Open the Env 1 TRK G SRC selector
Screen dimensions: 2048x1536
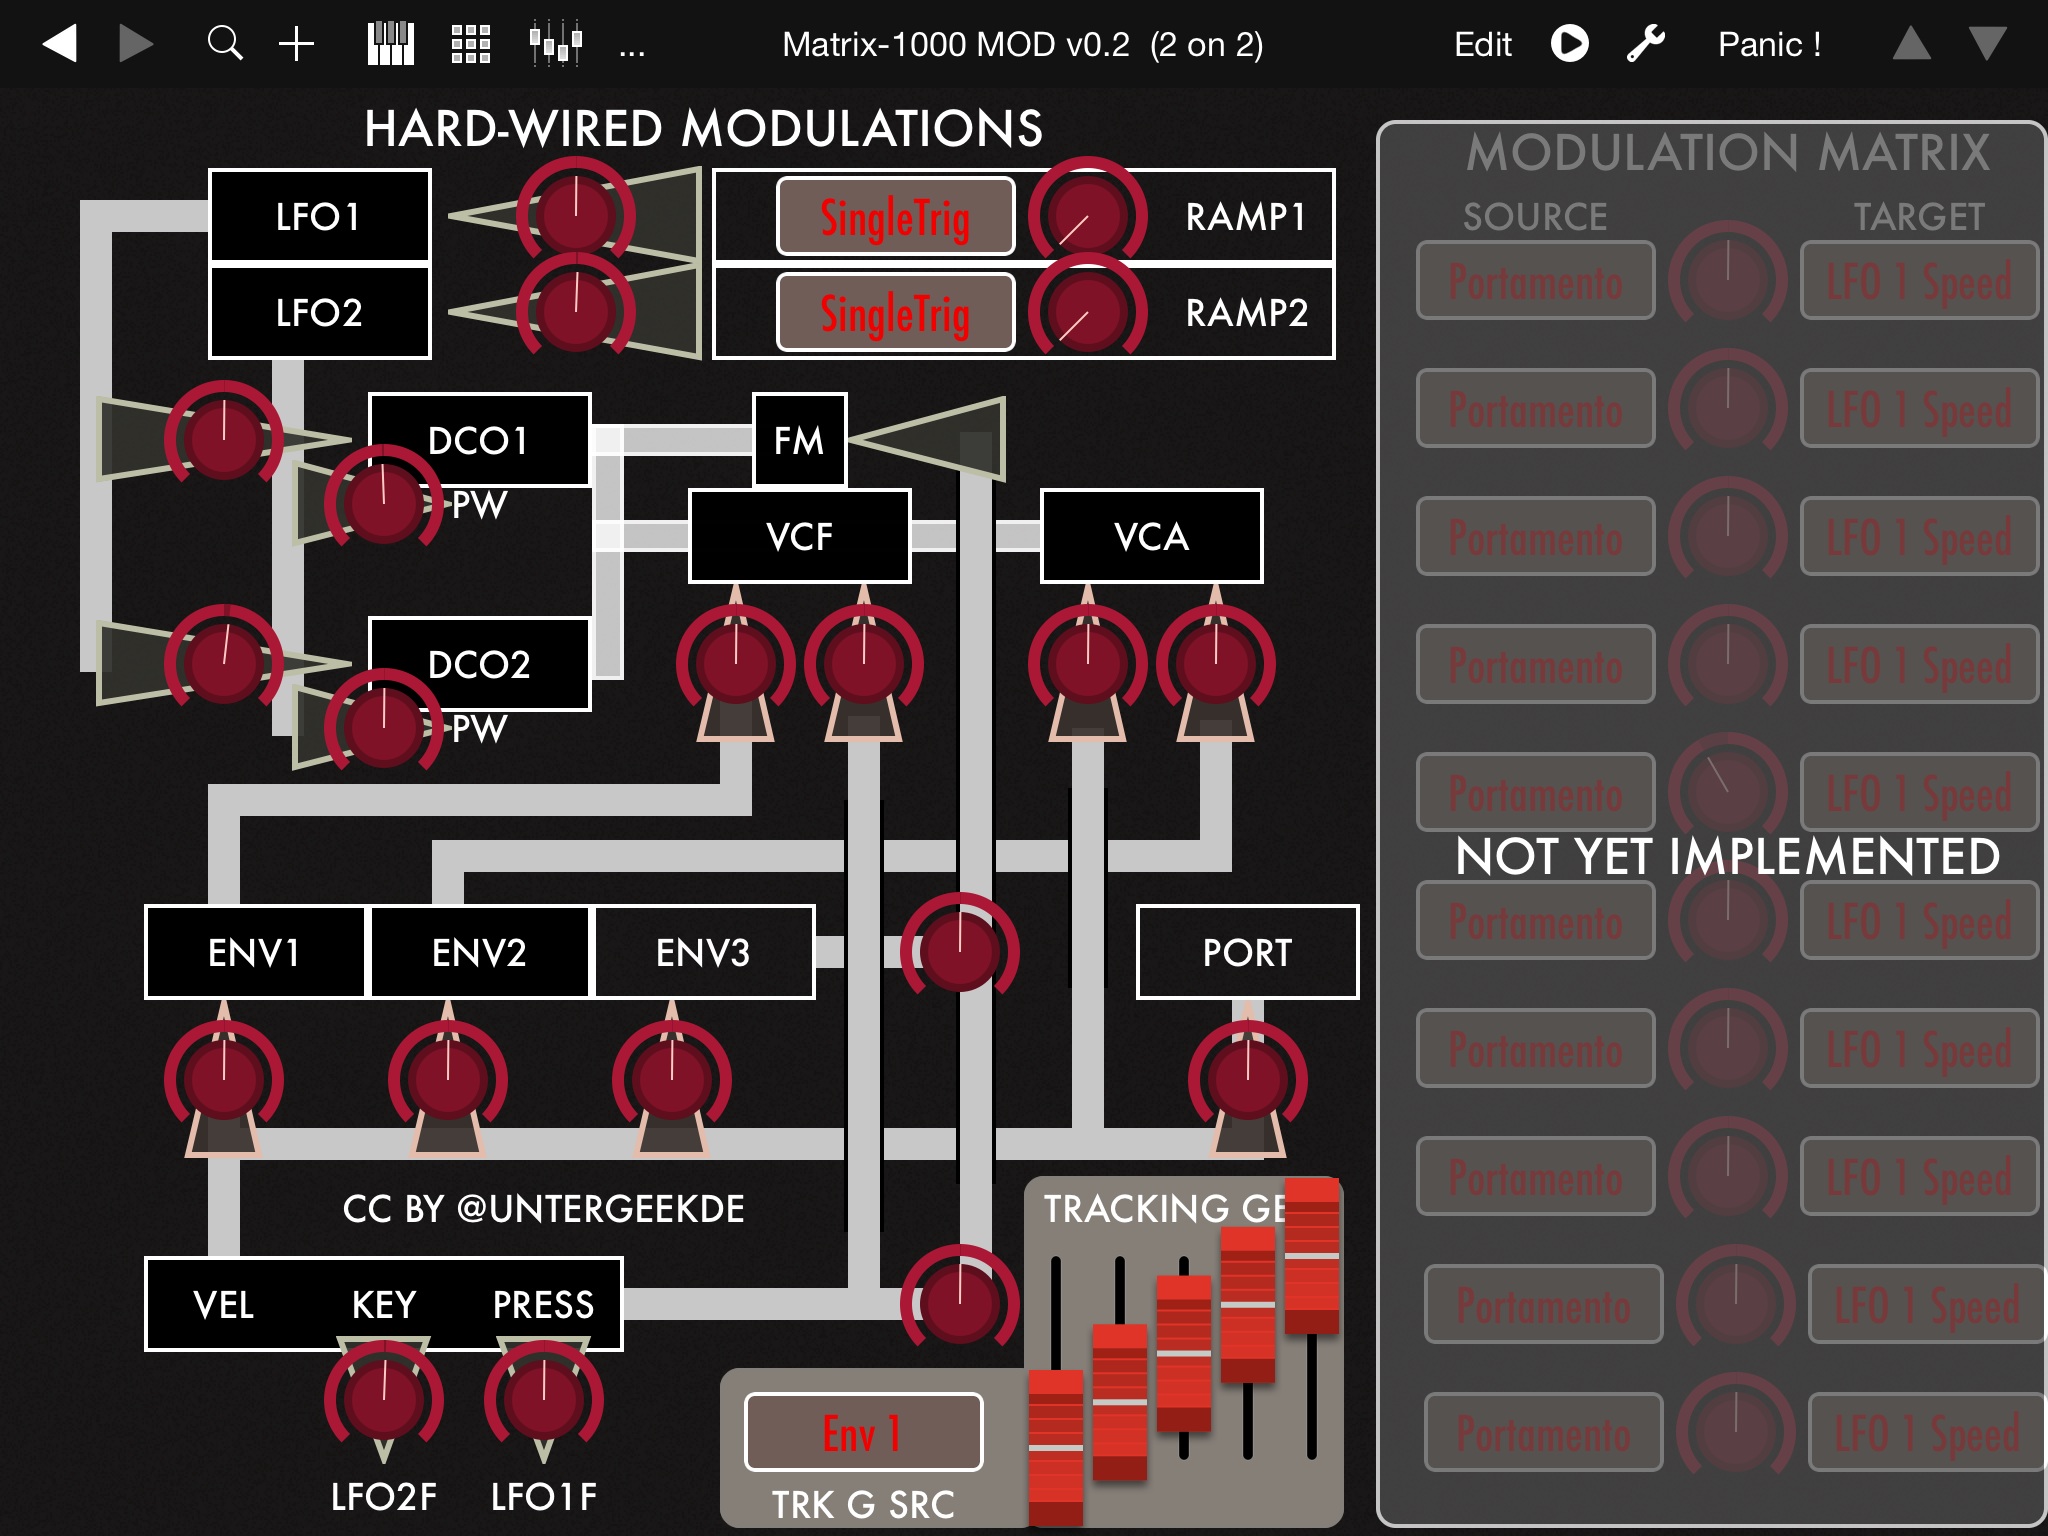click(863, 1432)
